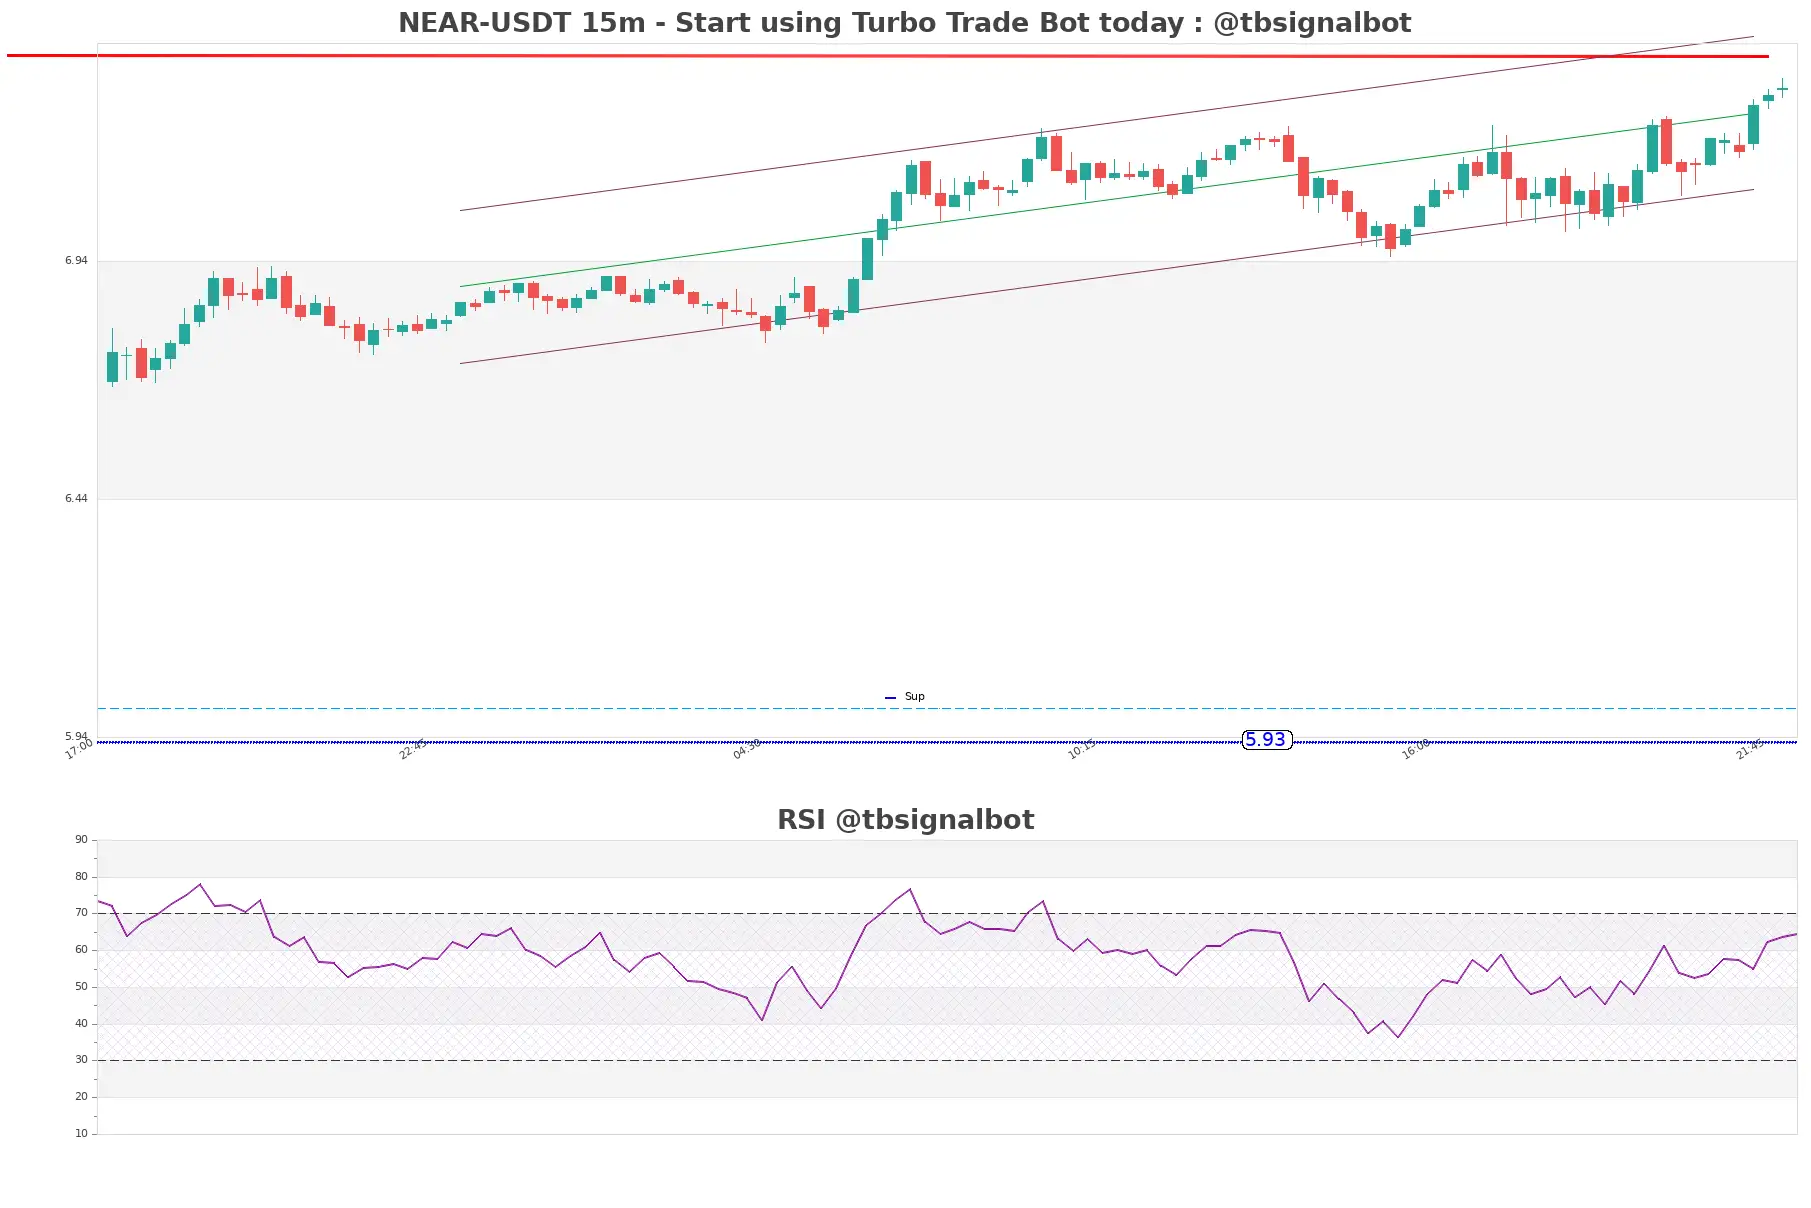This screenshot has height=1208, width=1811.
Task: Click the 22:45 time axis label
Action: coord(413,749)
